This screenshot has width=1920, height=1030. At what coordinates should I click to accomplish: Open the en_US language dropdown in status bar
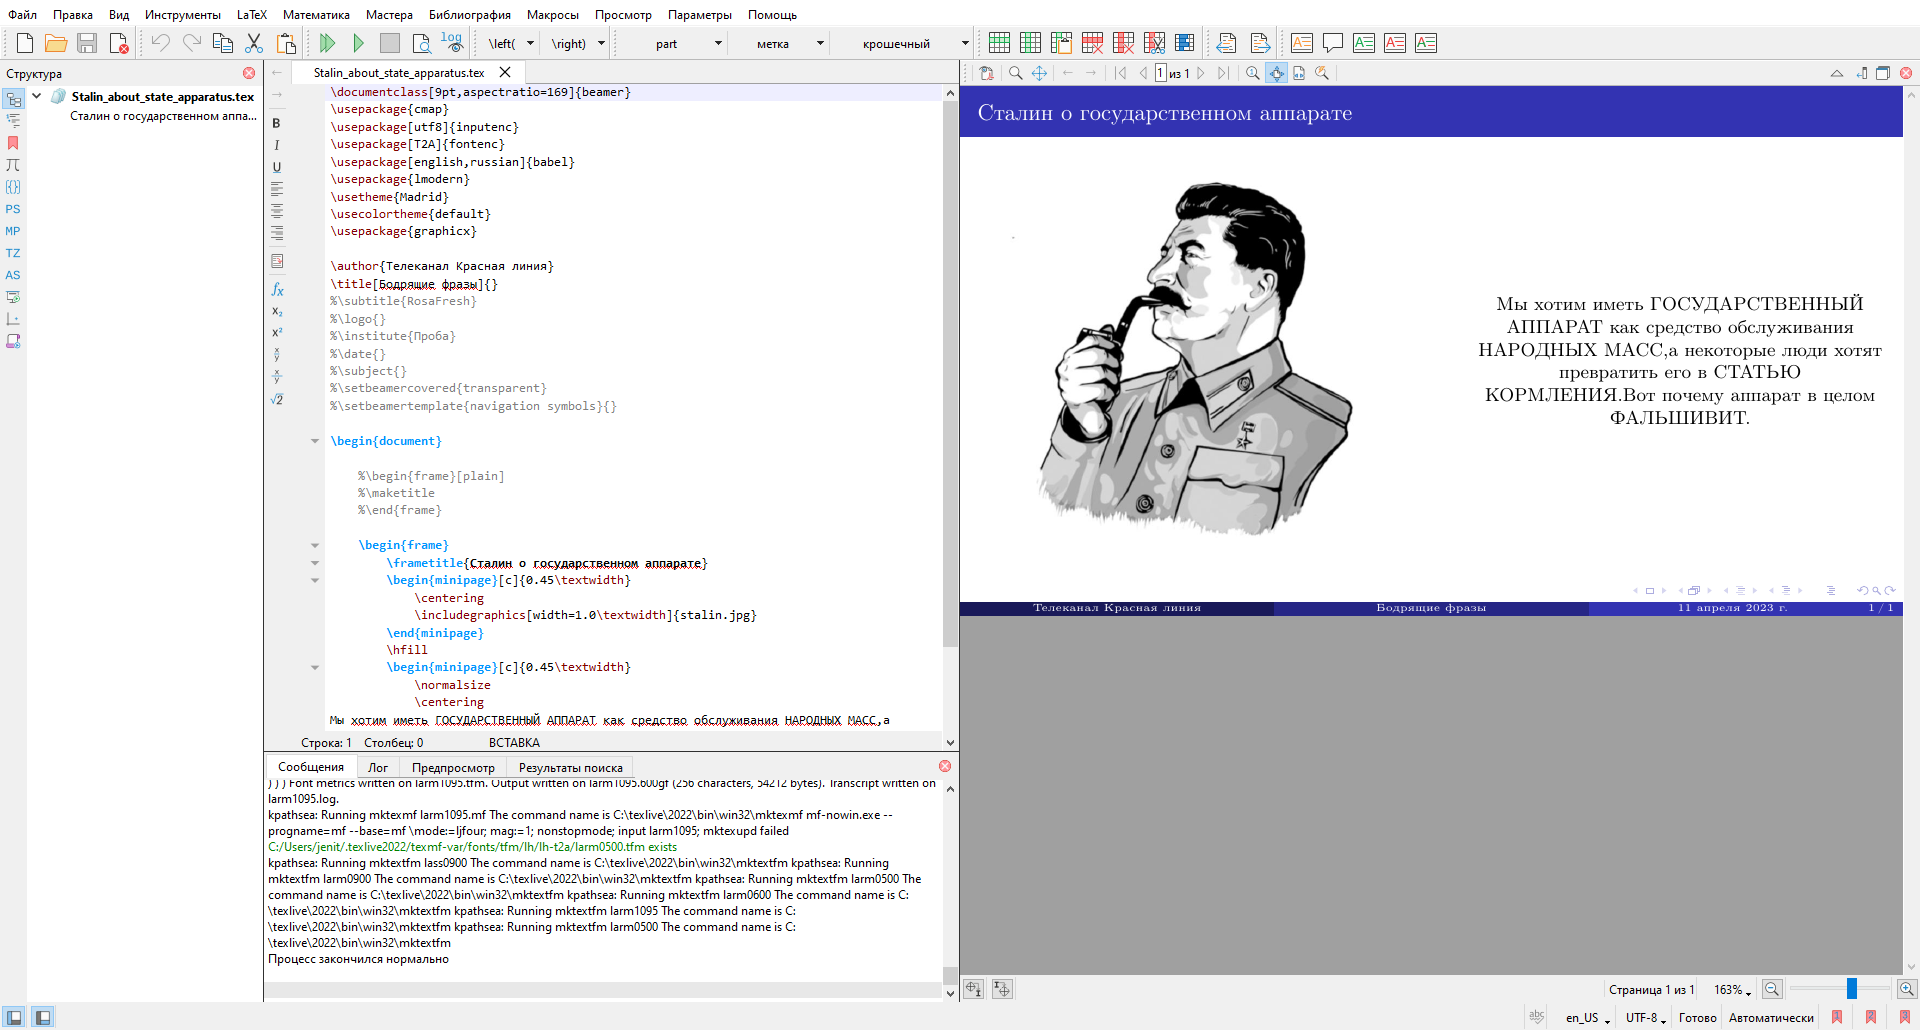click(x=1588, y=1018)
